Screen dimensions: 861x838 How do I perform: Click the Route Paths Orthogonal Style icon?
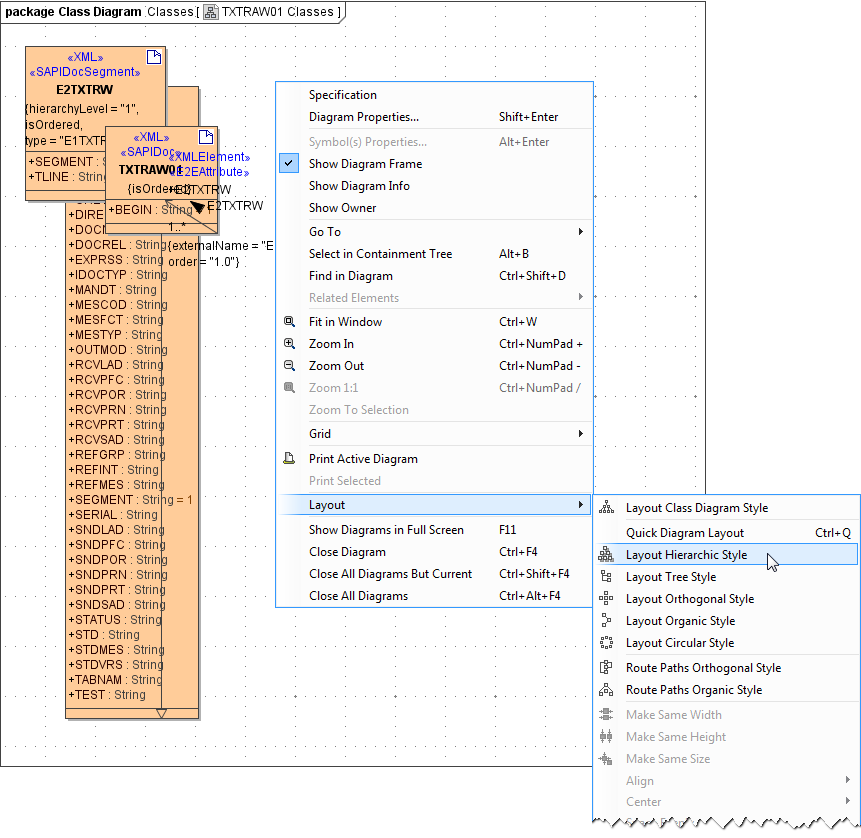[606, 667]
